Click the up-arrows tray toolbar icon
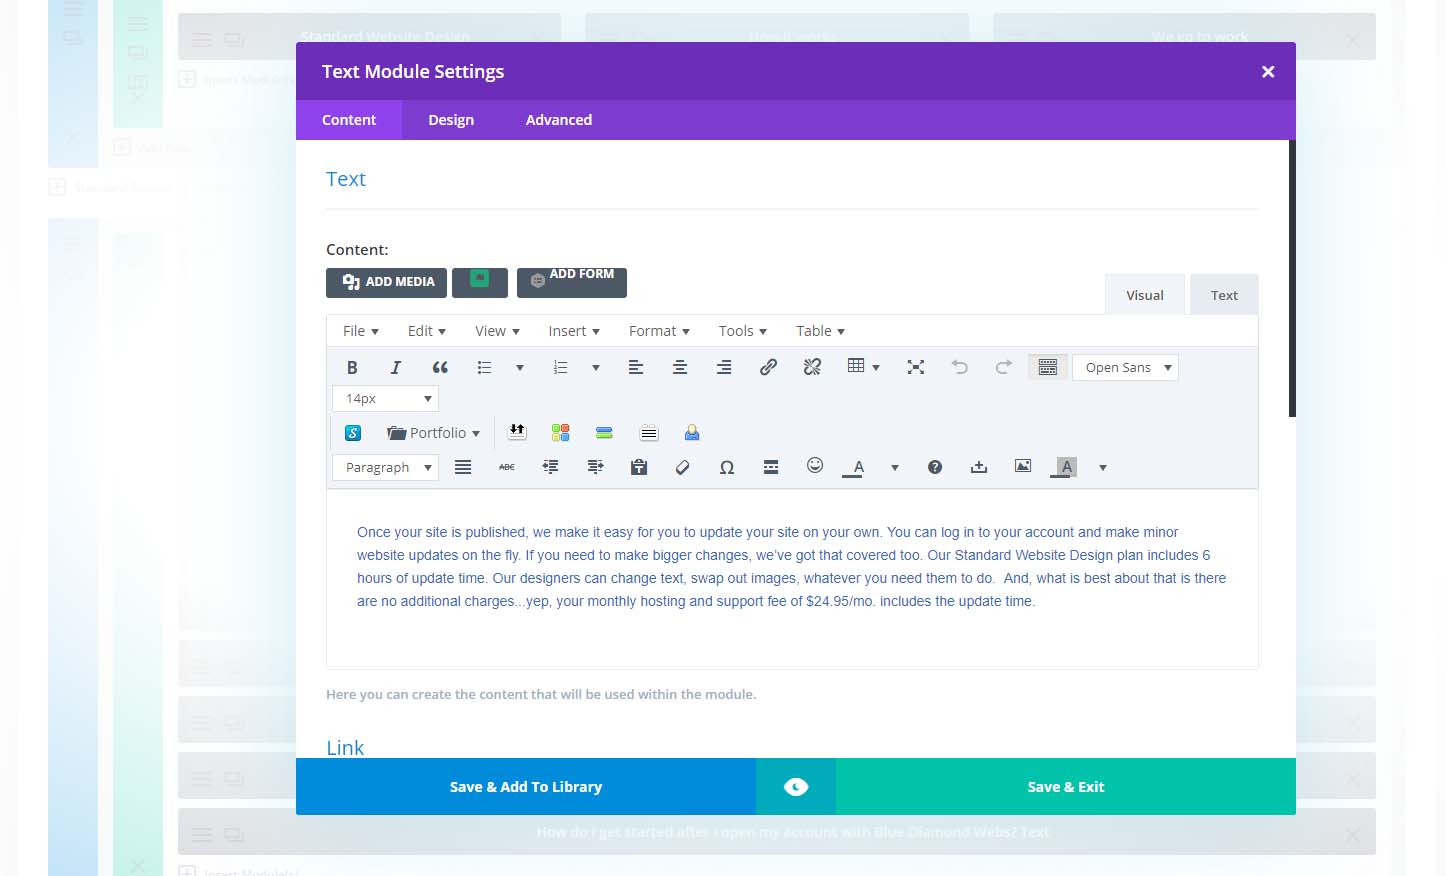Screen dimensions: 1446x876 pos(517,432)
